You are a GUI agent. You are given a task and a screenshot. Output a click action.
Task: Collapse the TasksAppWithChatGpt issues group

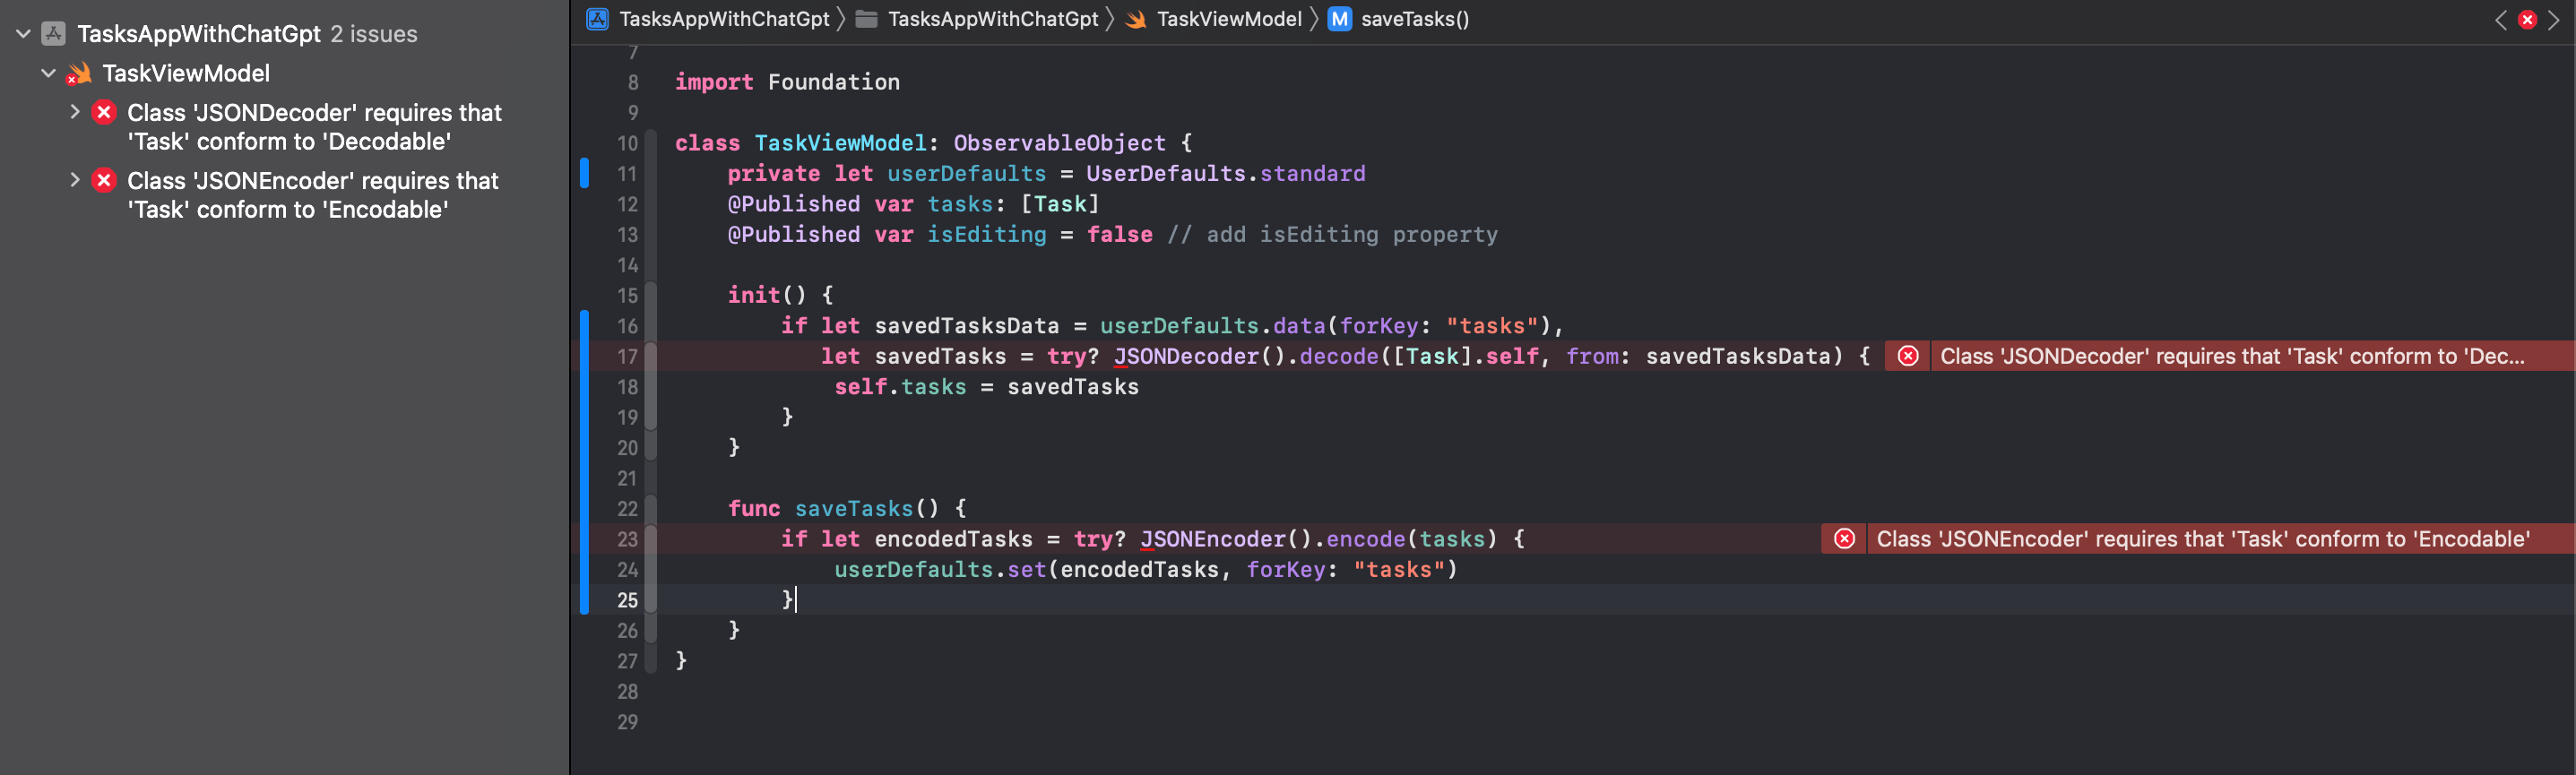pos(23,34)
